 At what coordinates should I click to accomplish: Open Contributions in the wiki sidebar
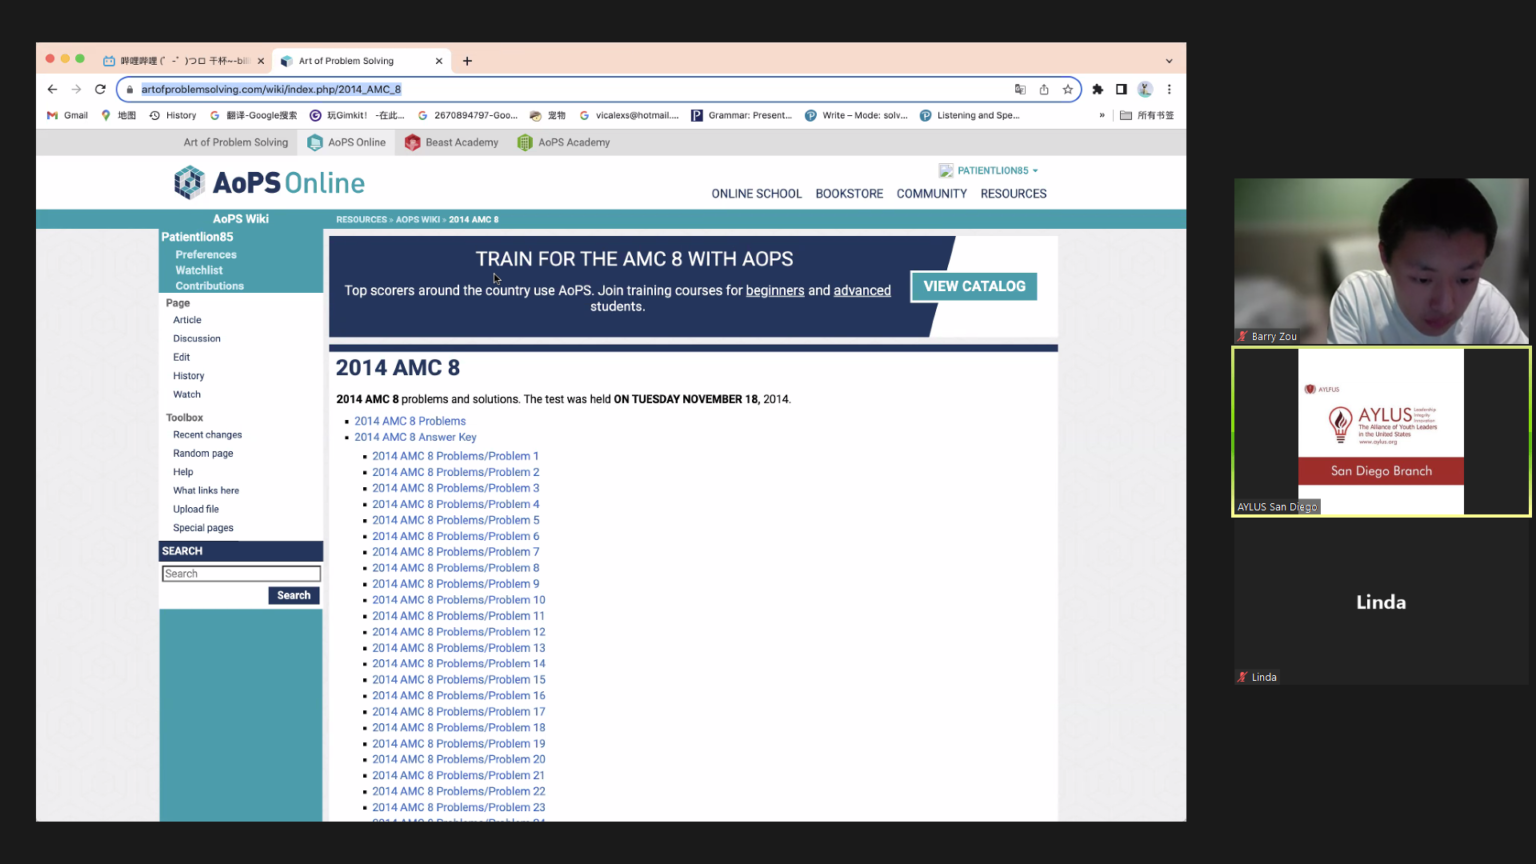pos(209,286)
